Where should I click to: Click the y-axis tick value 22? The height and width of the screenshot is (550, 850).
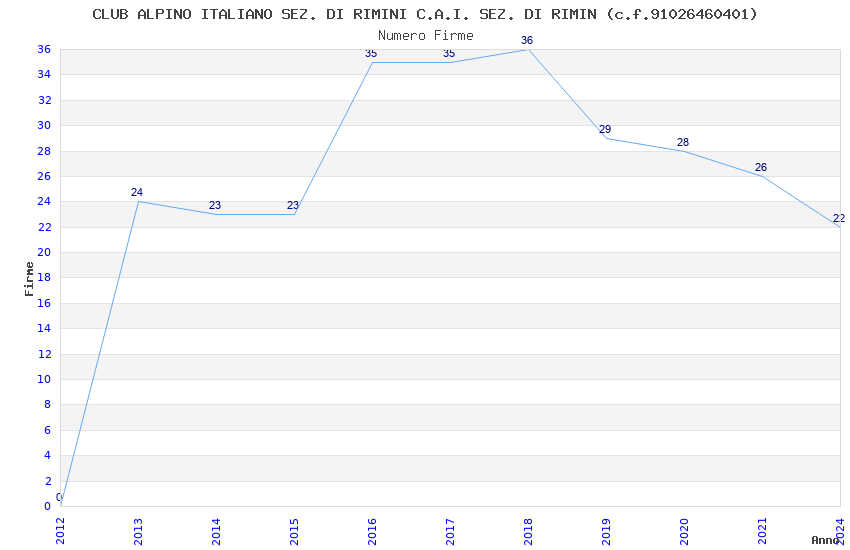pos(44,227)
